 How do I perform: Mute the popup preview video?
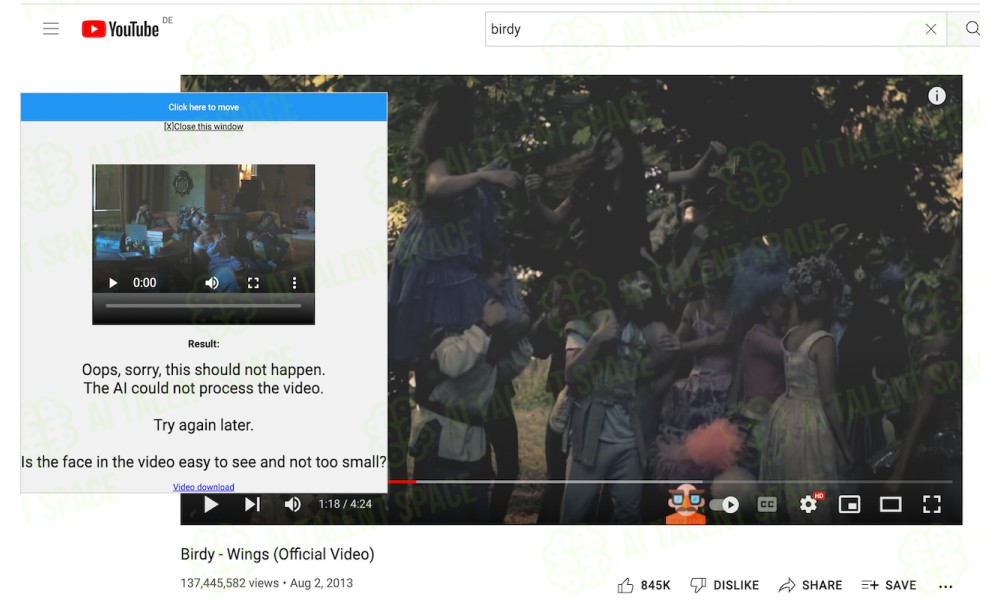212,282
